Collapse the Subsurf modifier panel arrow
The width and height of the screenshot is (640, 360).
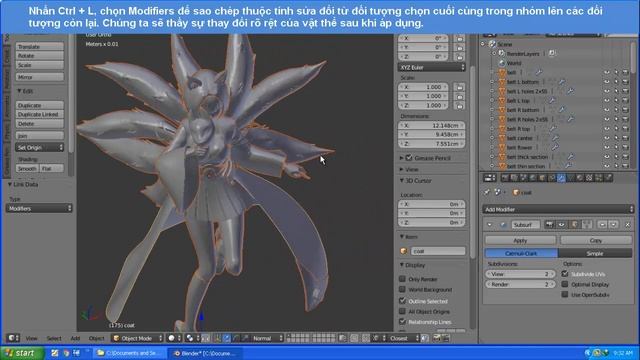[489, 224]
